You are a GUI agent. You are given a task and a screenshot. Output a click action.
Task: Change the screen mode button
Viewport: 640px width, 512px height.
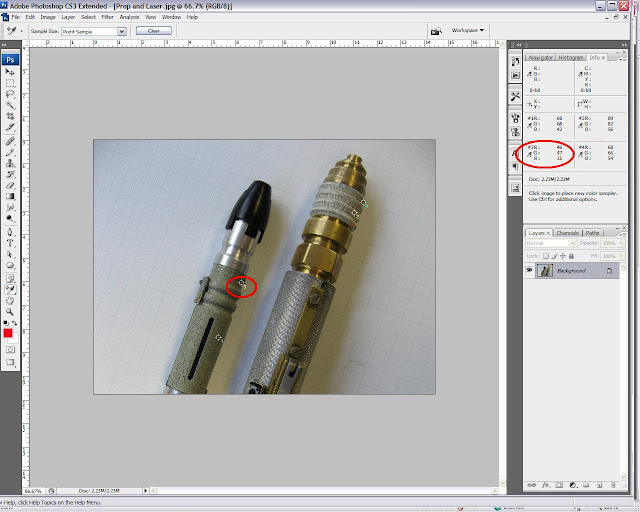pos(10,363)
